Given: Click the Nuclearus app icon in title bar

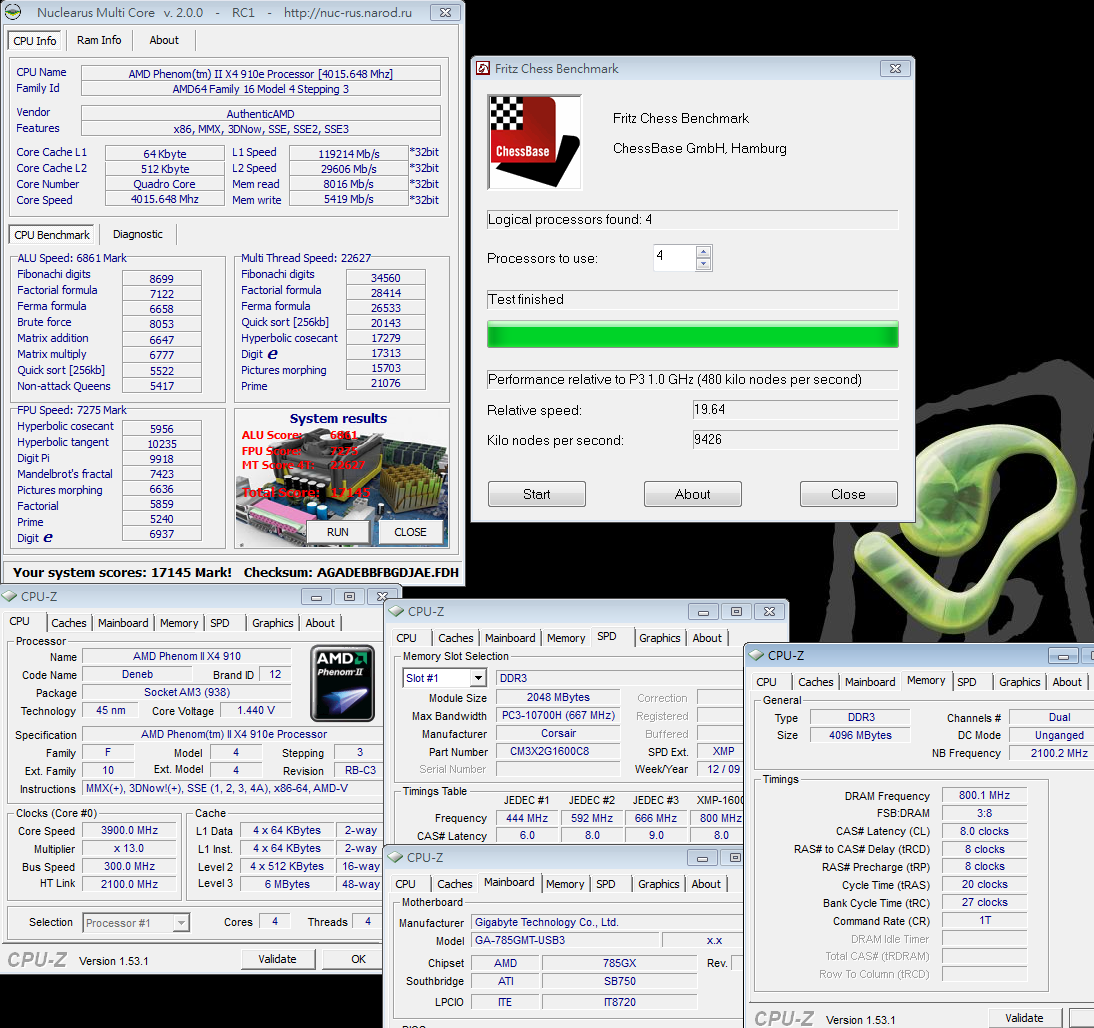Looking at the screenshot, I should point(13,13).
